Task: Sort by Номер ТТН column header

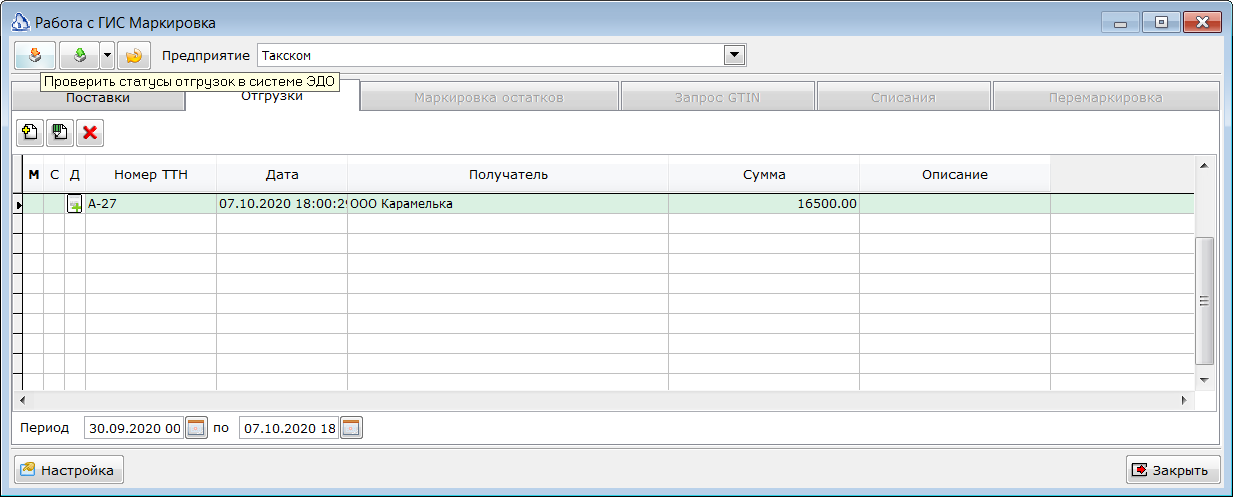Action: click(x=151, y=175)
